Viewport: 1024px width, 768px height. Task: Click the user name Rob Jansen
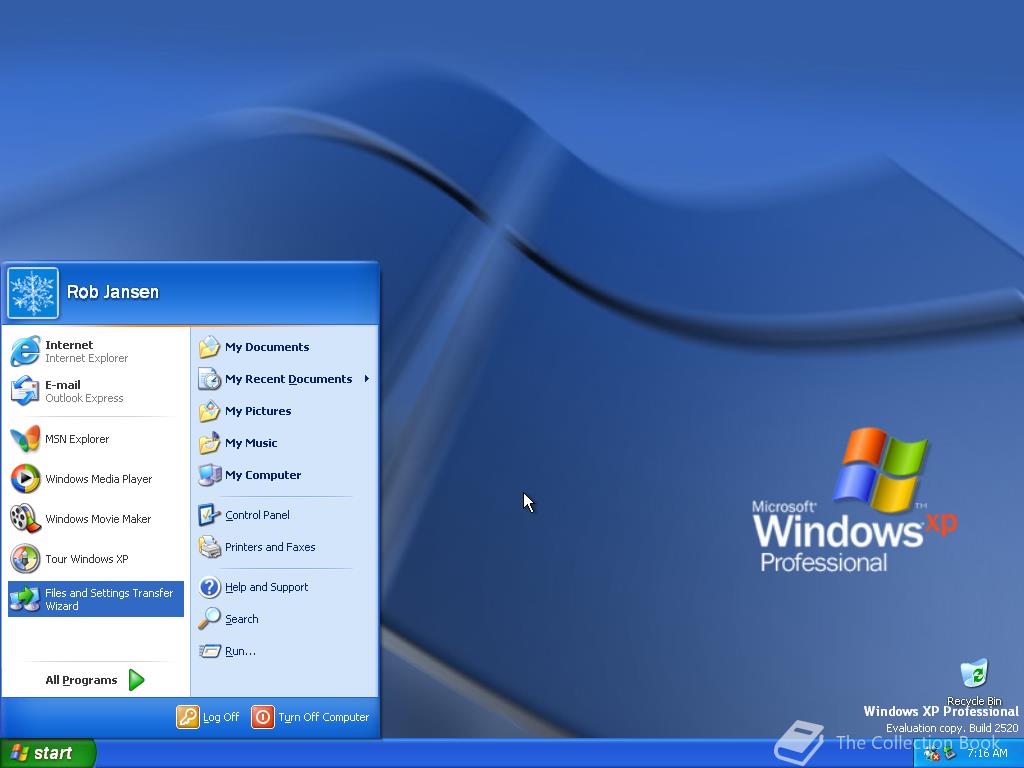tap(113, 292)
